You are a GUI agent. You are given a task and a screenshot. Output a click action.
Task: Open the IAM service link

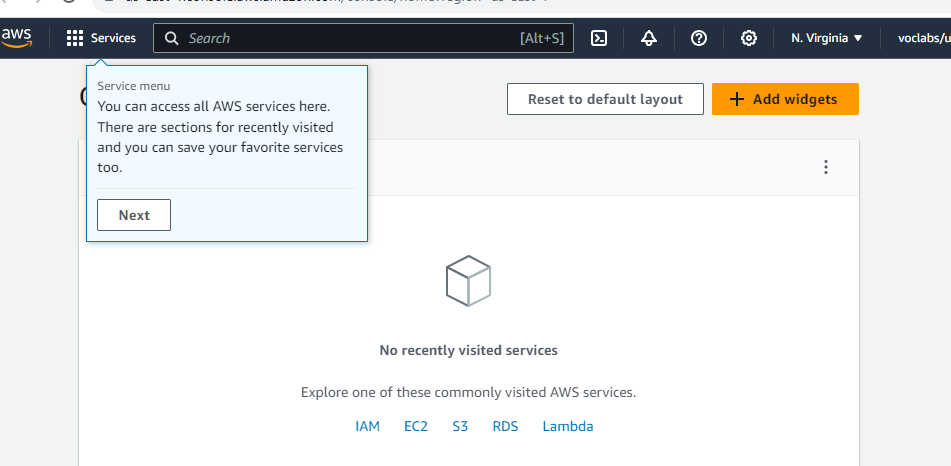point(367,426)
